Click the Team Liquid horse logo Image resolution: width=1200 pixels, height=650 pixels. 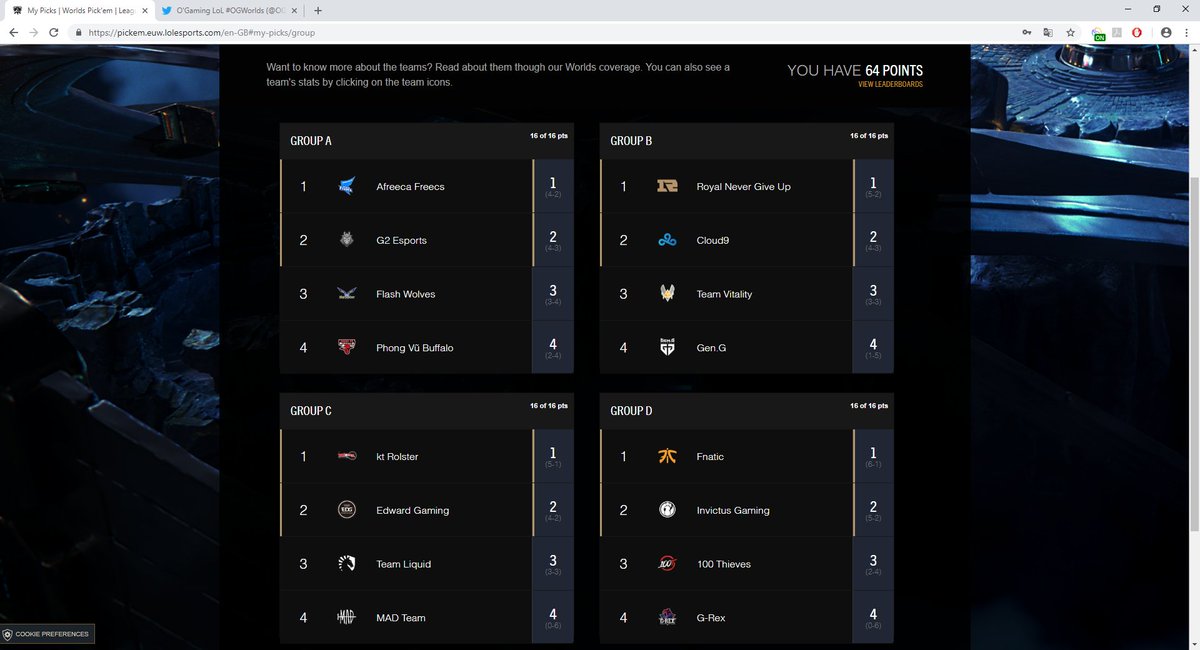347,564
